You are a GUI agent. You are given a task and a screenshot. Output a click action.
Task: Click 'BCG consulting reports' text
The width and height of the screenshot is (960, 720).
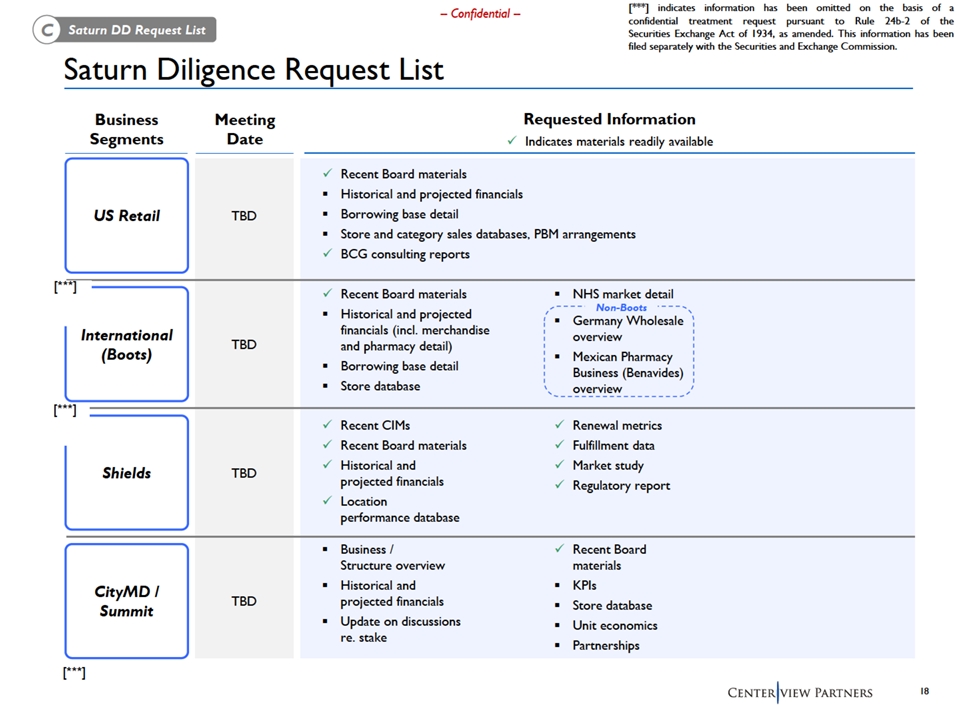(405, 254)
